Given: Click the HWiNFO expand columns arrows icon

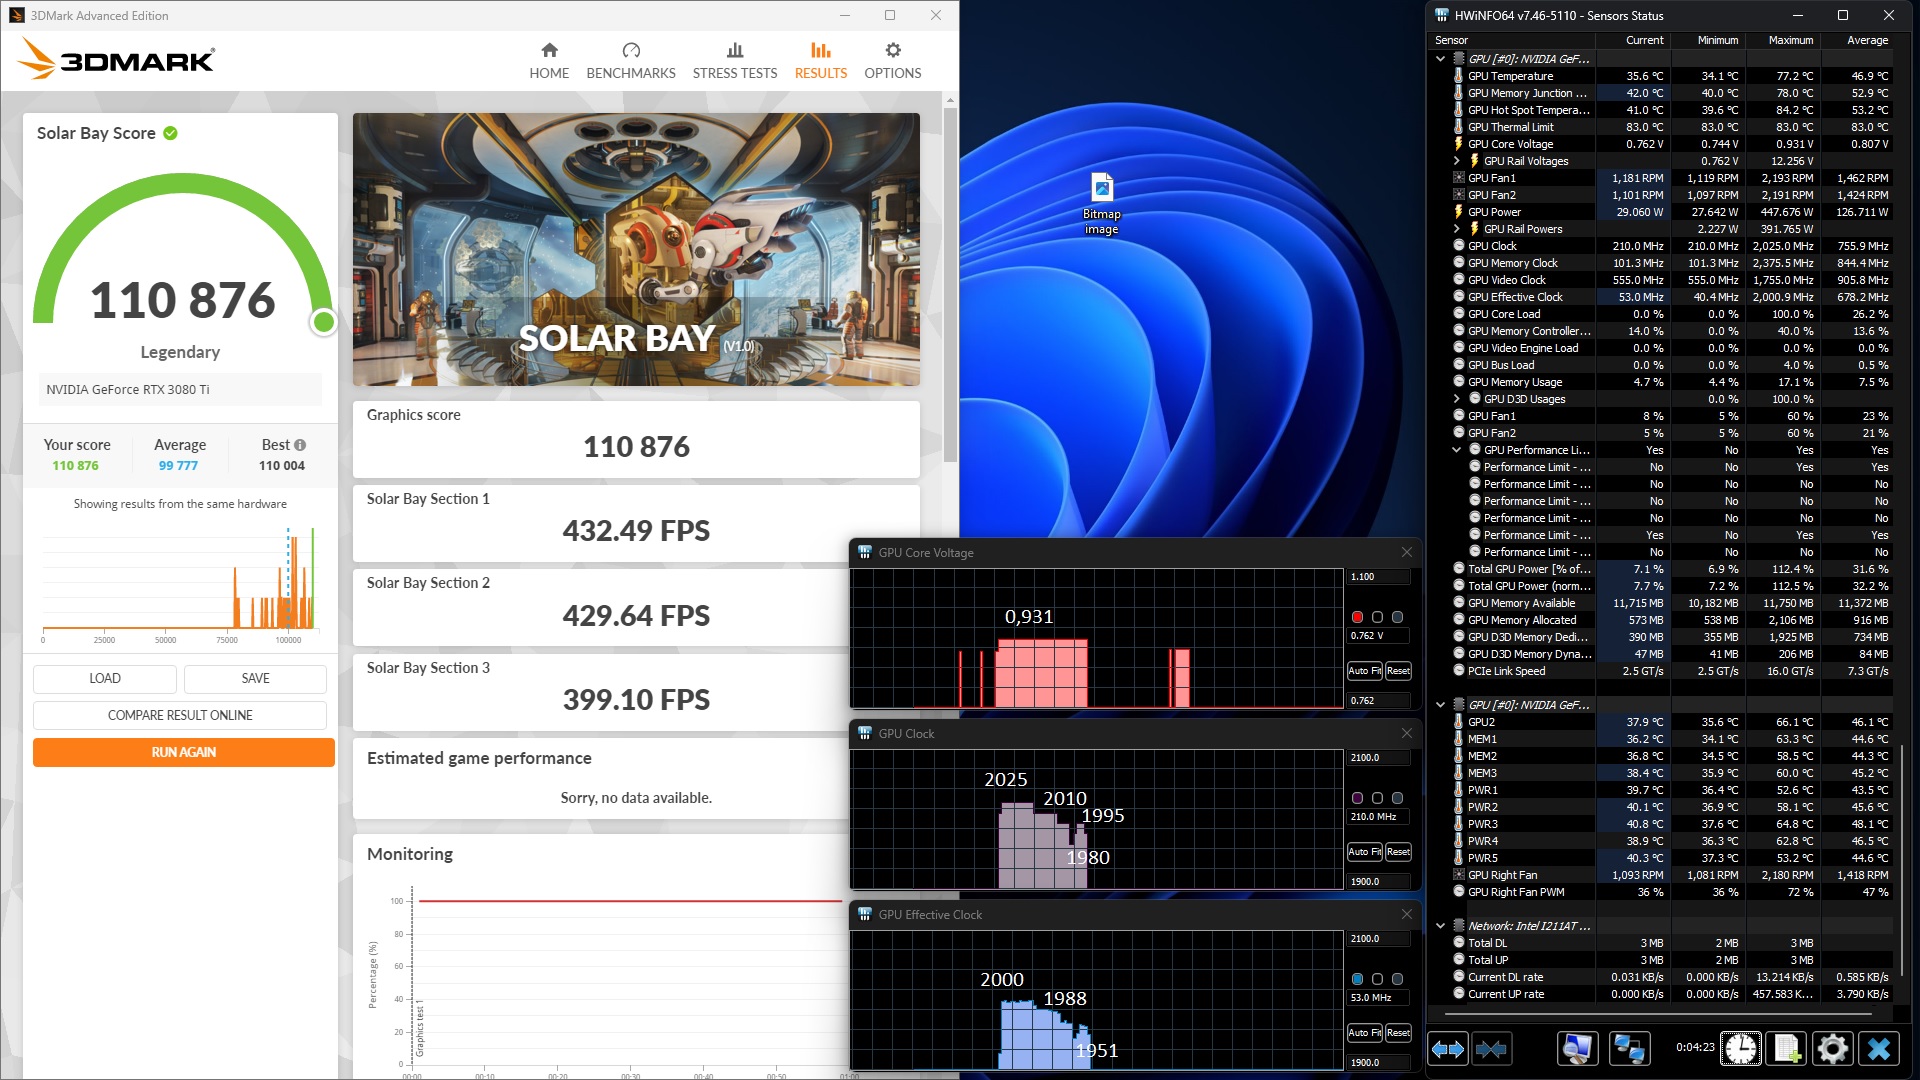Looking at the screenshot, I should [x=1447, y=1049].
